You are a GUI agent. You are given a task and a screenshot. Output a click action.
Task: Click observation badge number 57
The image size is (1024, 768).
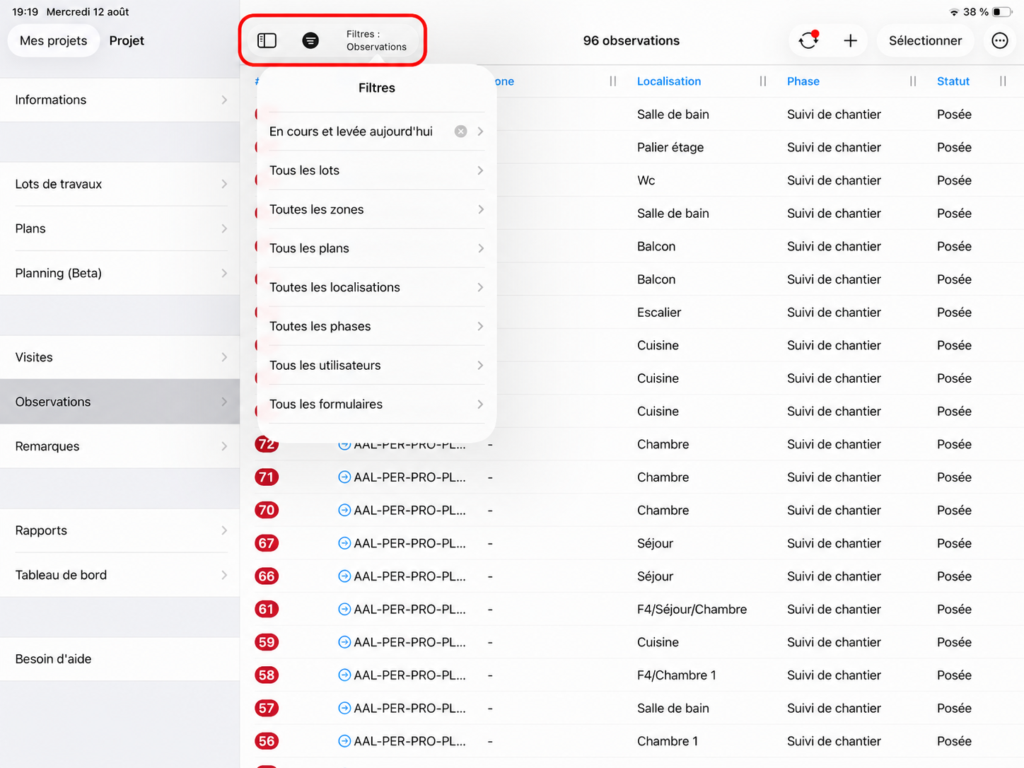(266, 708)
